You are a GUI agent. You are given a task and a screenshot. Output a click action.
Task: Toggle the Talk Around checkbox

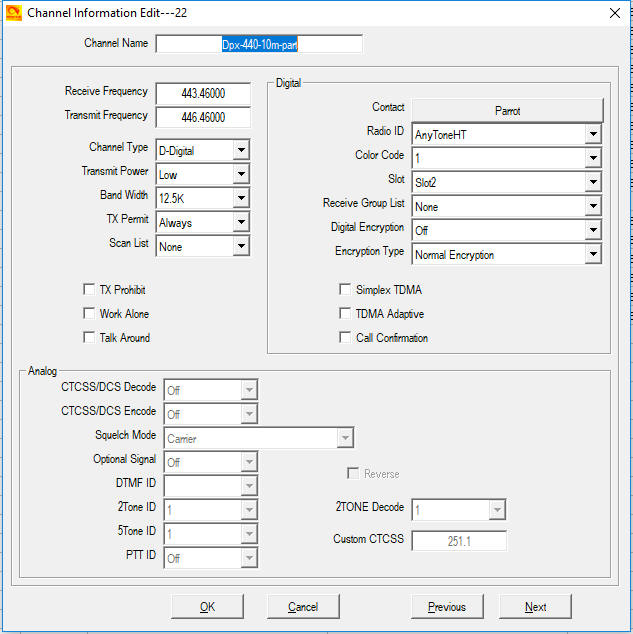tap(90, 338)
